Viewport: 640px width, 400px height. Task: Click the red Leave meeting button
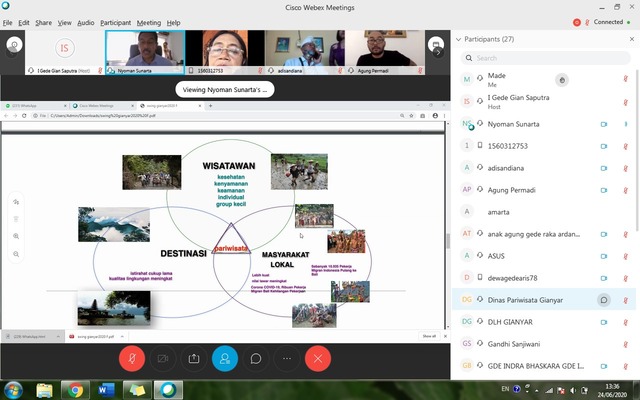[318, 358]
